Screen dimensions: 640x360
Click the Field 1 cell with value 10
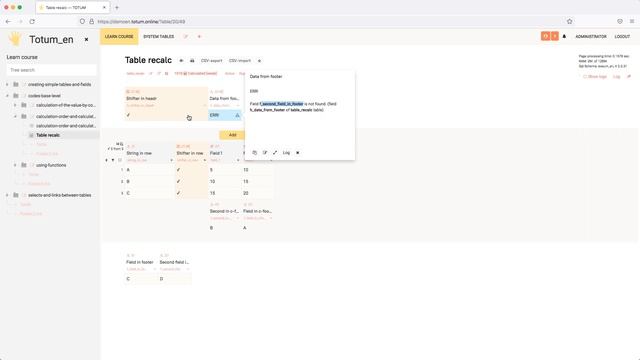225,181
